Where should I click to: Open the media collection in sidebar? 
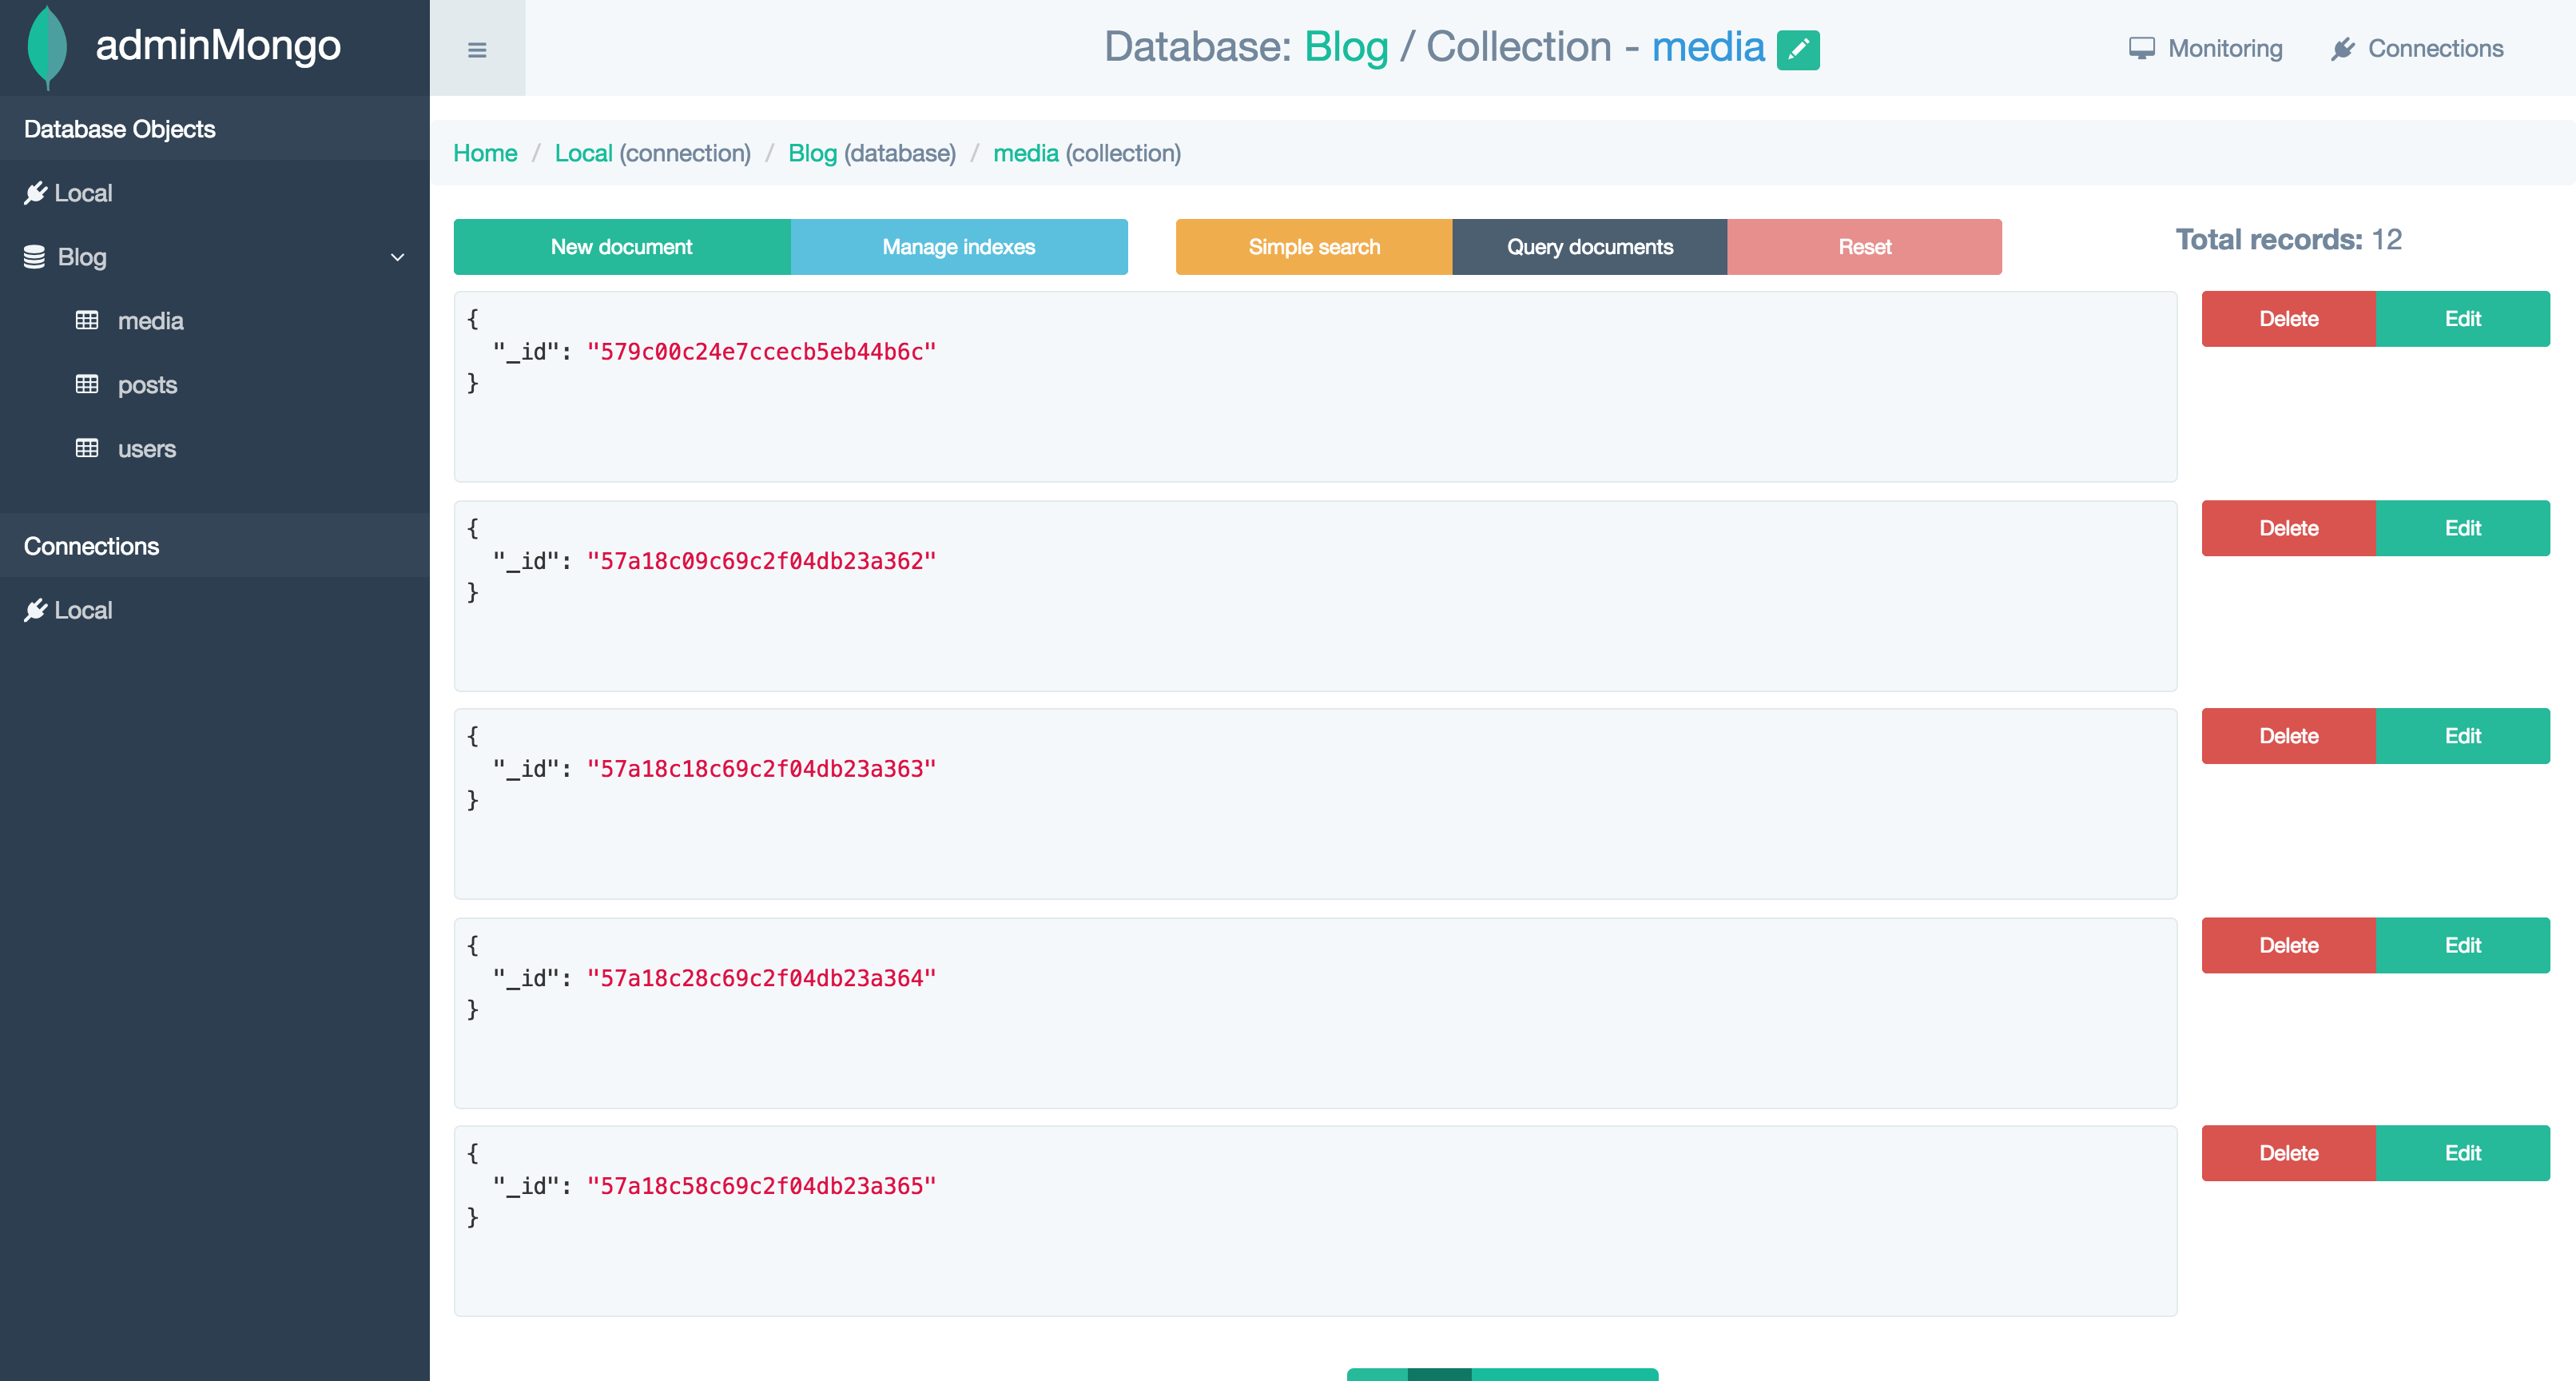(x=151, y=321)
